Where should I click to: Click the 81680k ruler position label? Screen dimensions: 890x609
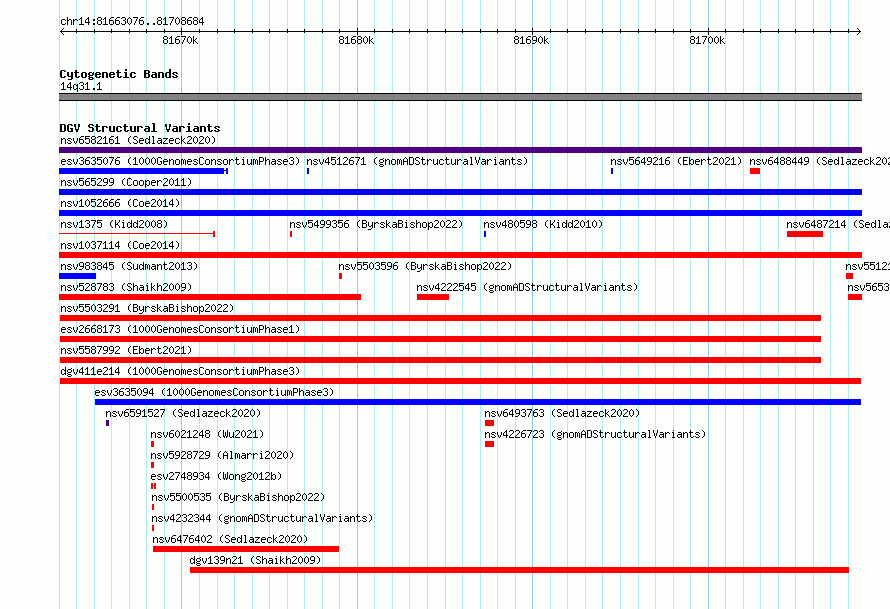[x=356, y=40]
